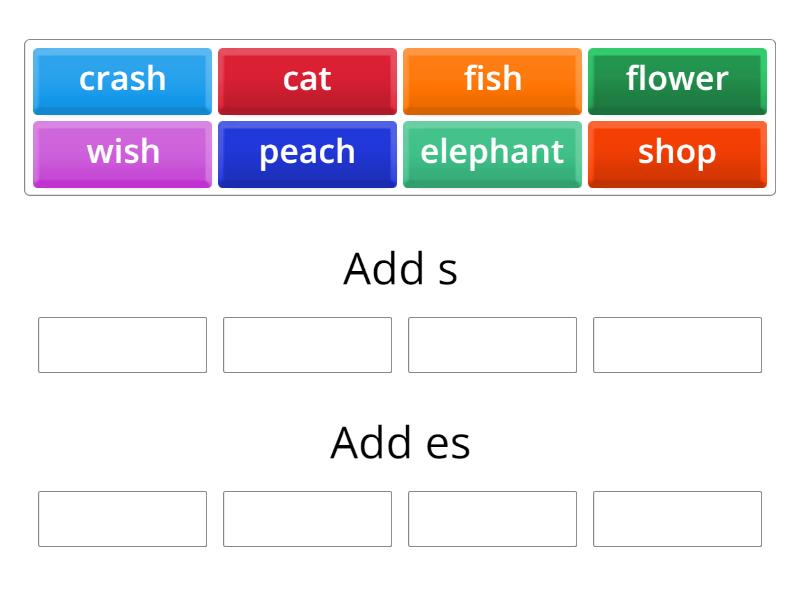This screenshot has height=600, width=800.
Task: Pick the blue "peach" tile
Action: pos(307,153)
